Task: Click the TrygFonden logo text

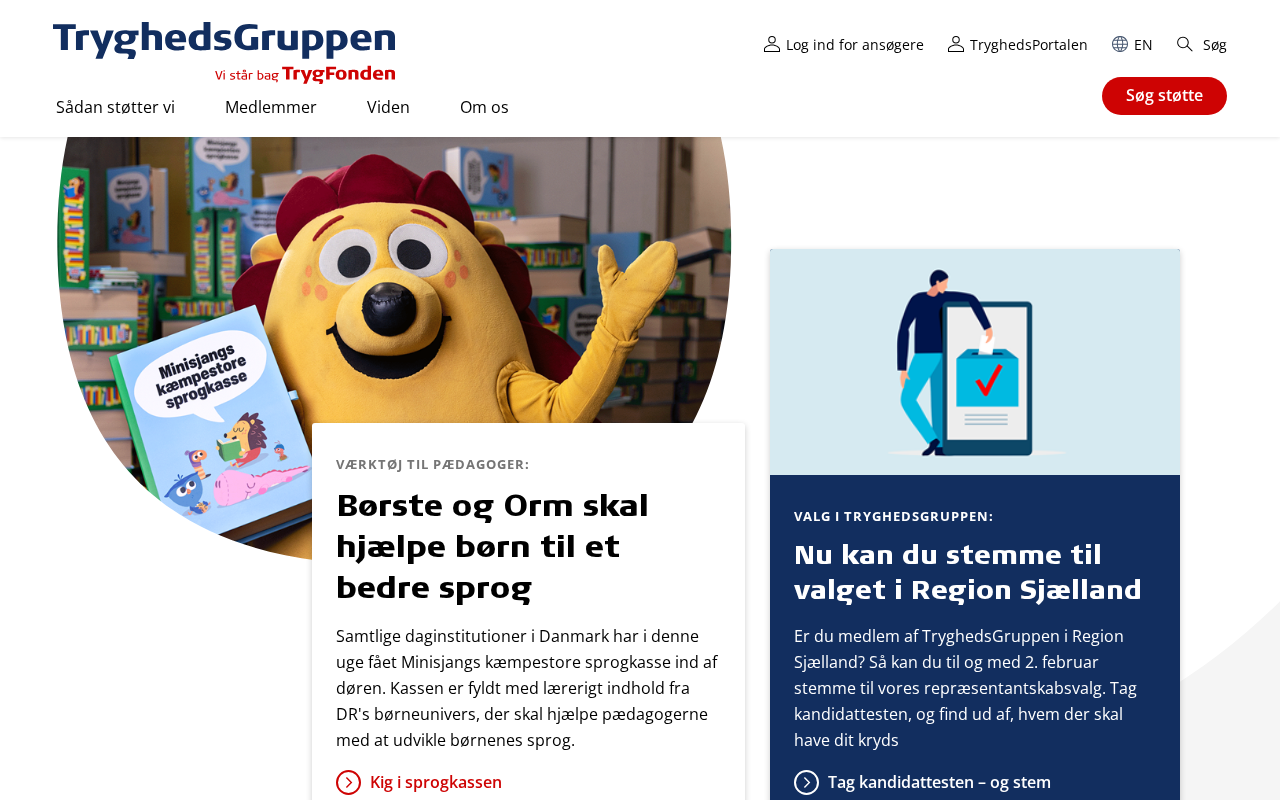Action: (339, 74)
